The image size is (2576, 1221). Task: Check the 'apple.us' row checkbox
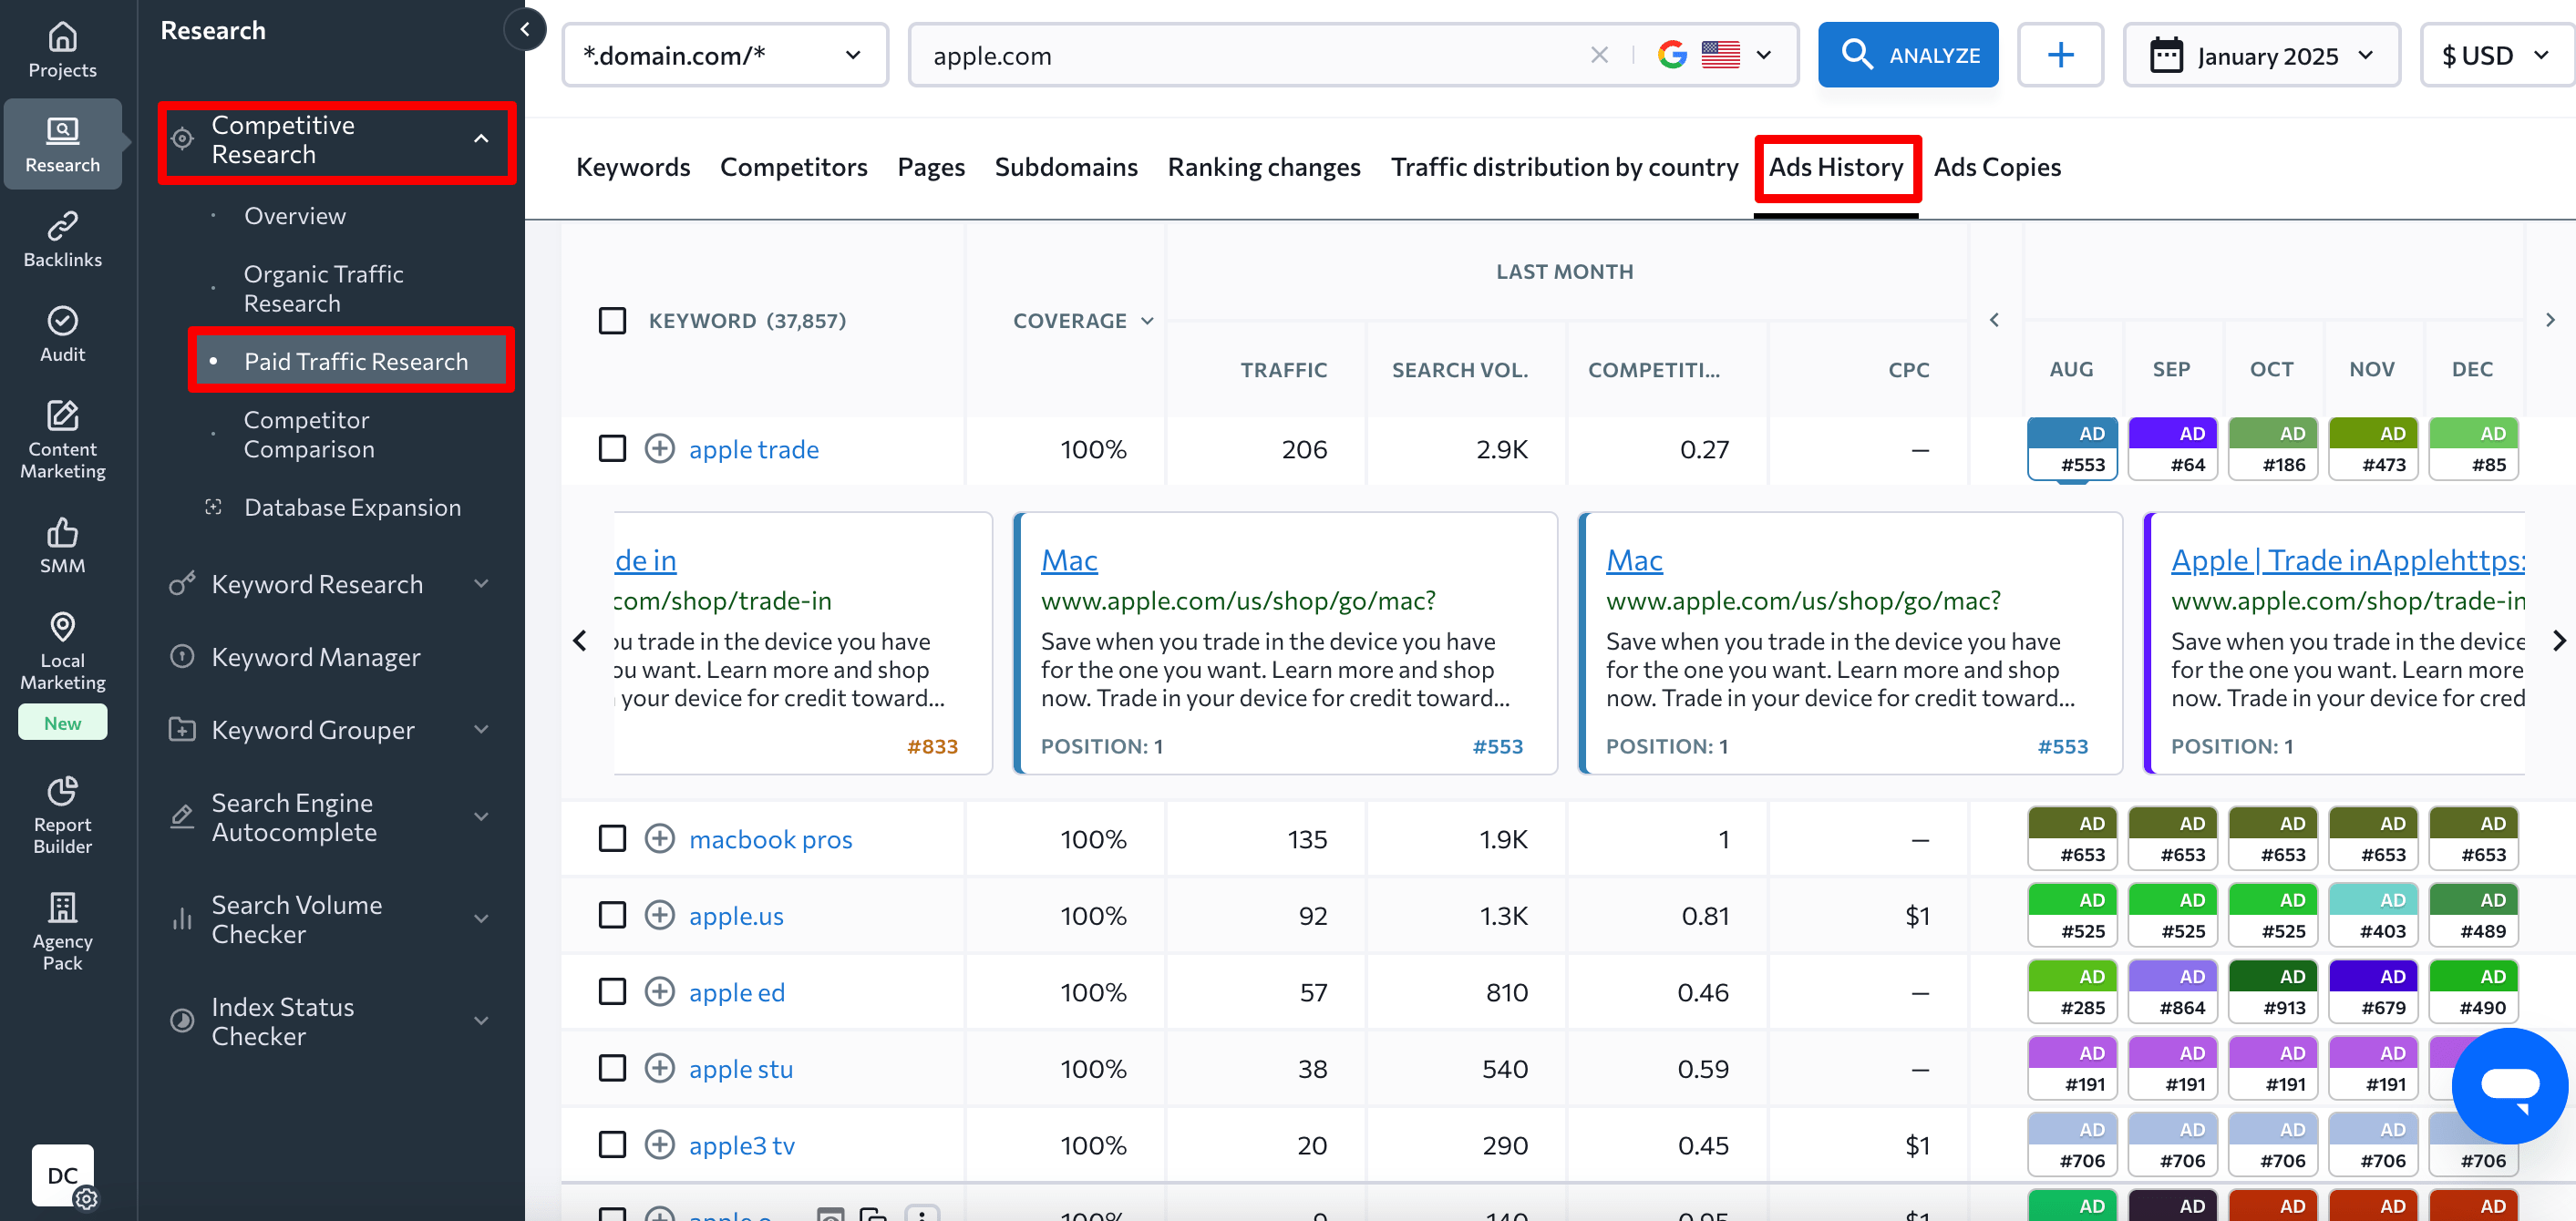point(612,915)
